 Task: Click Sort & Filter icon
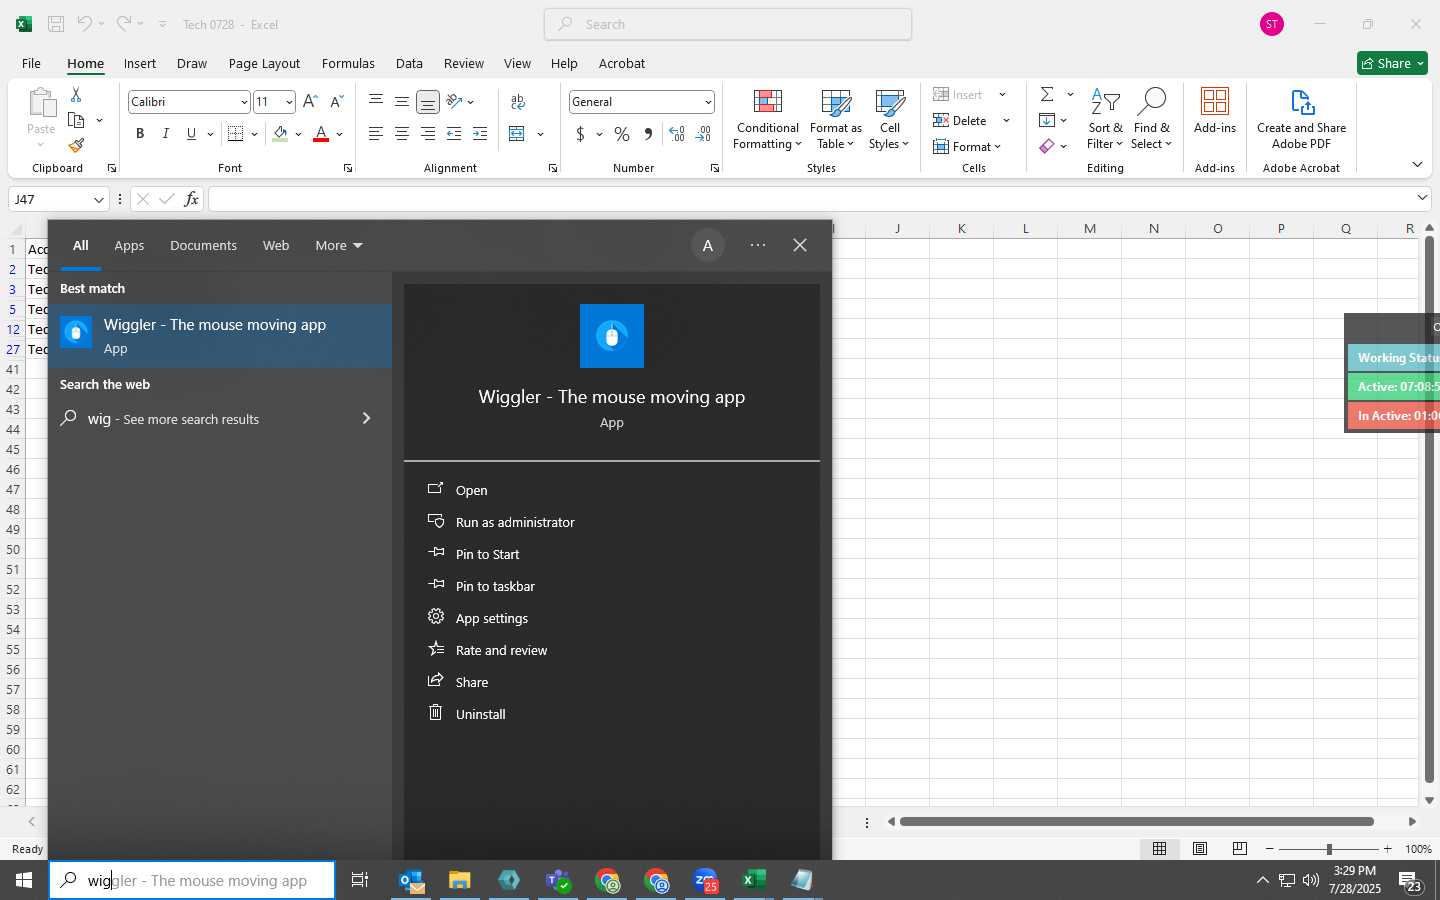(x=1105, y=102)
